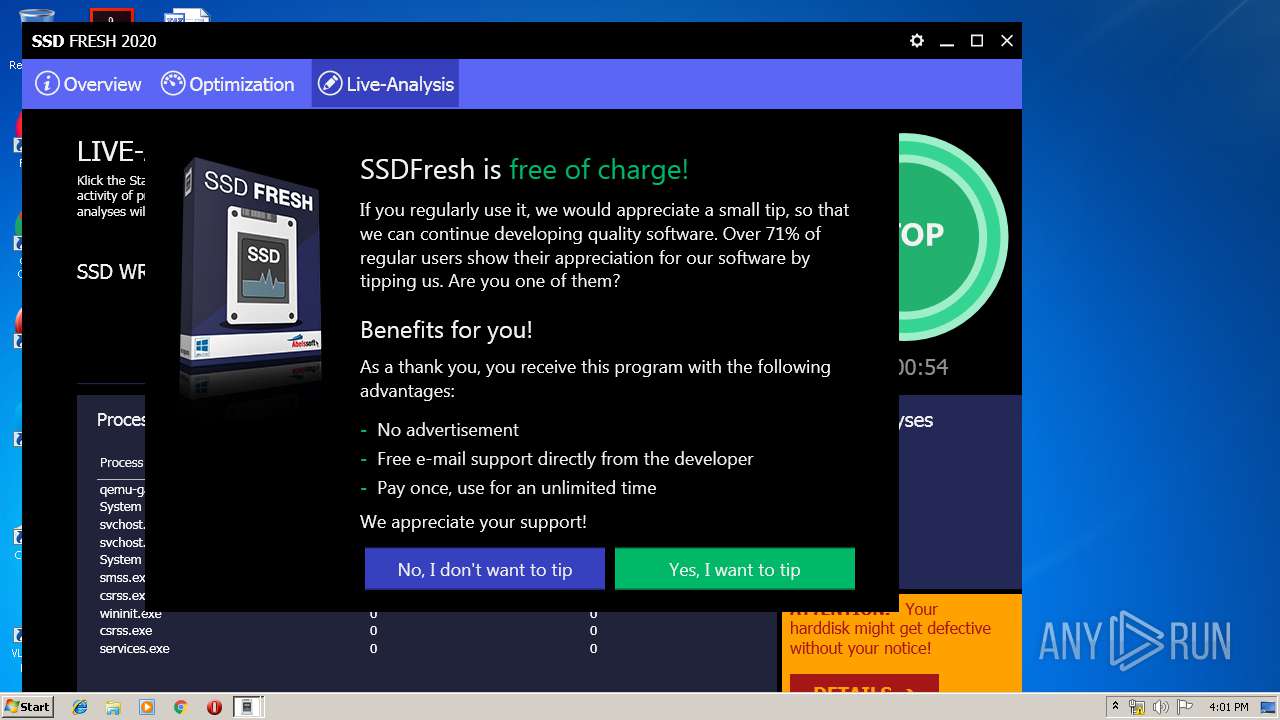Open the settings gear in title bar
Screen dimensions: 1280x720
917,41
